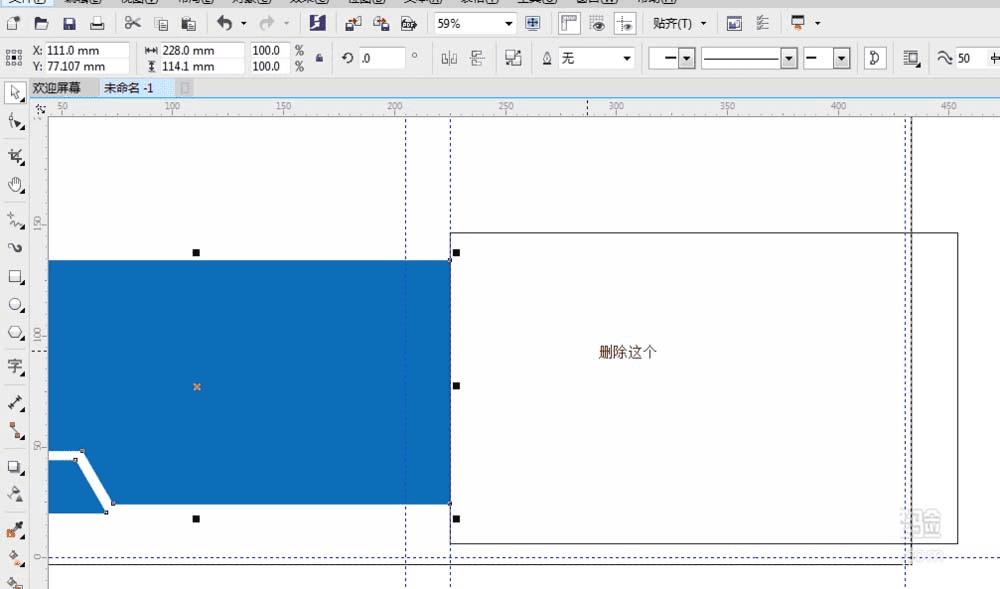Viewport: 1000px width, 589px height.
Task: Expand the outline width dropdown showing 无
Action: [627, 59]
